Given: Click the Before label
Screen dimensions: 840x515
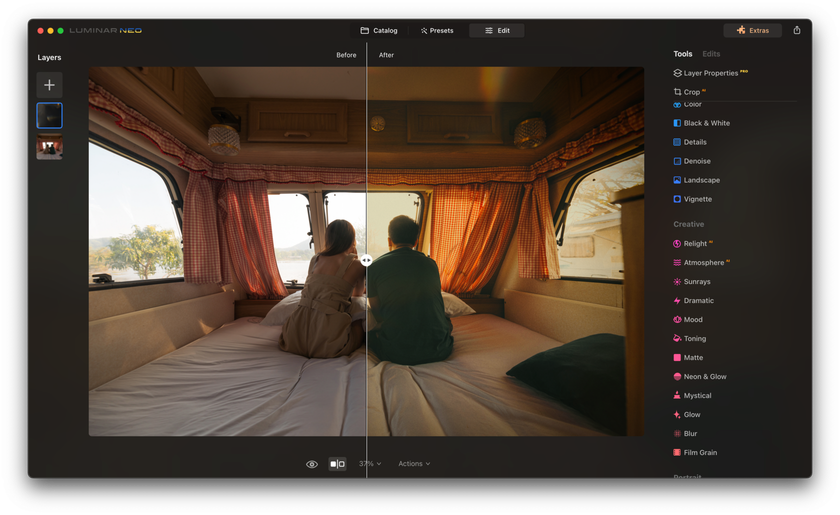Looking at the screenshot, I should [x=346, y=55].
